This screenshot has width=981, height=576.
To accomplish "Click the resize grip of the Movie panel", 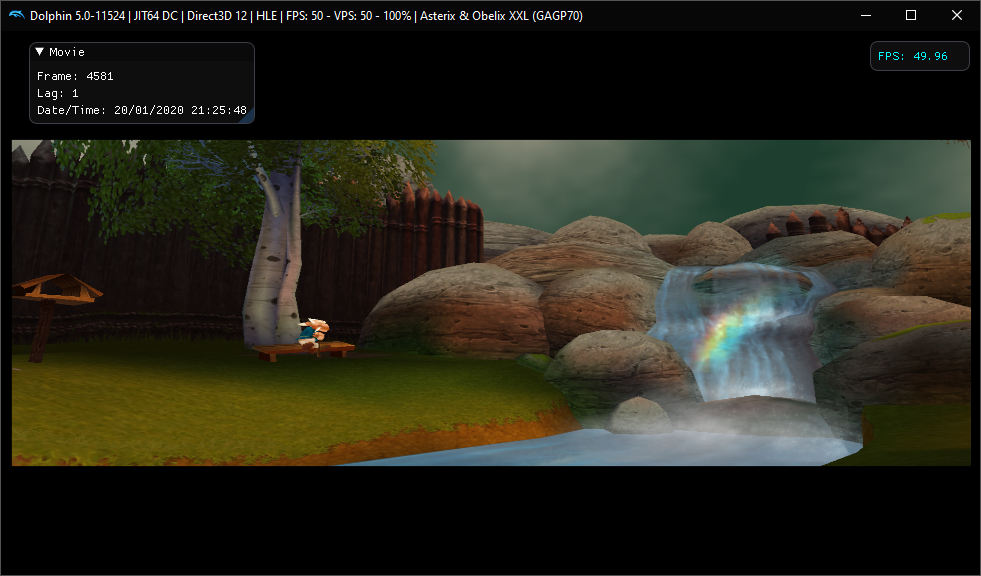I will (x=248, y=116).
